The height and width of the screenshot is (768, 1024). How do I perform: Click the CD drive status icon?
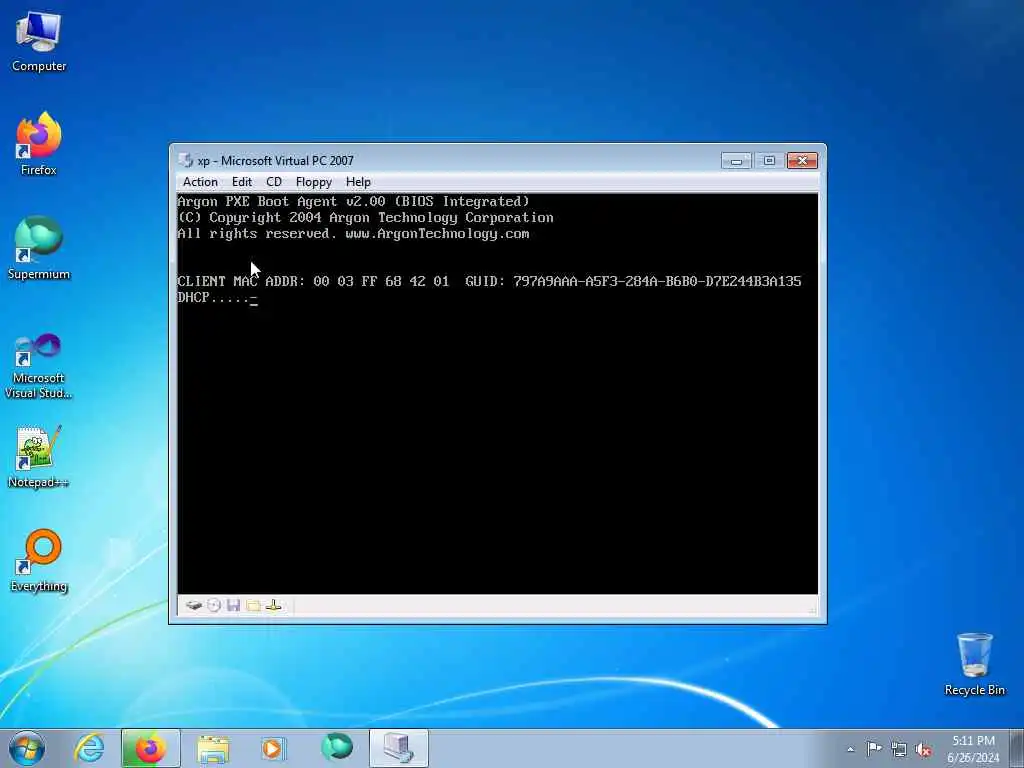pyautogui.click(x=214, y=605)
